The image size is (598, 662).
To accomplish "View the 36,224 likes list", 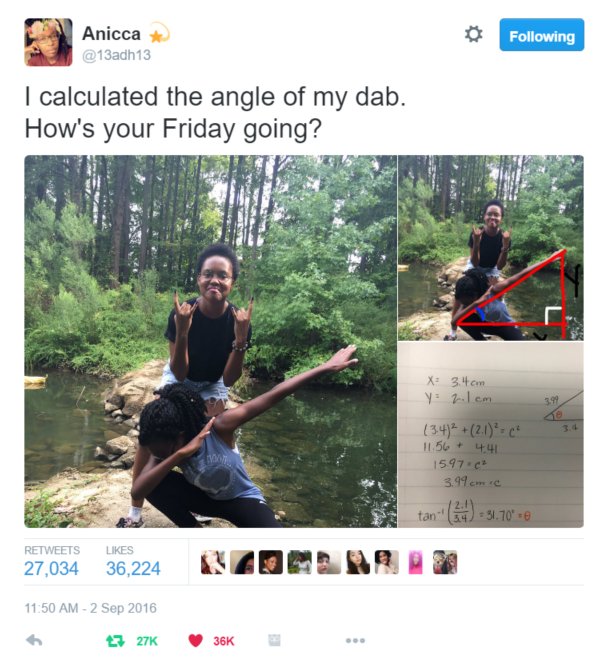I will pyautogui.click(x=133, y=568).
